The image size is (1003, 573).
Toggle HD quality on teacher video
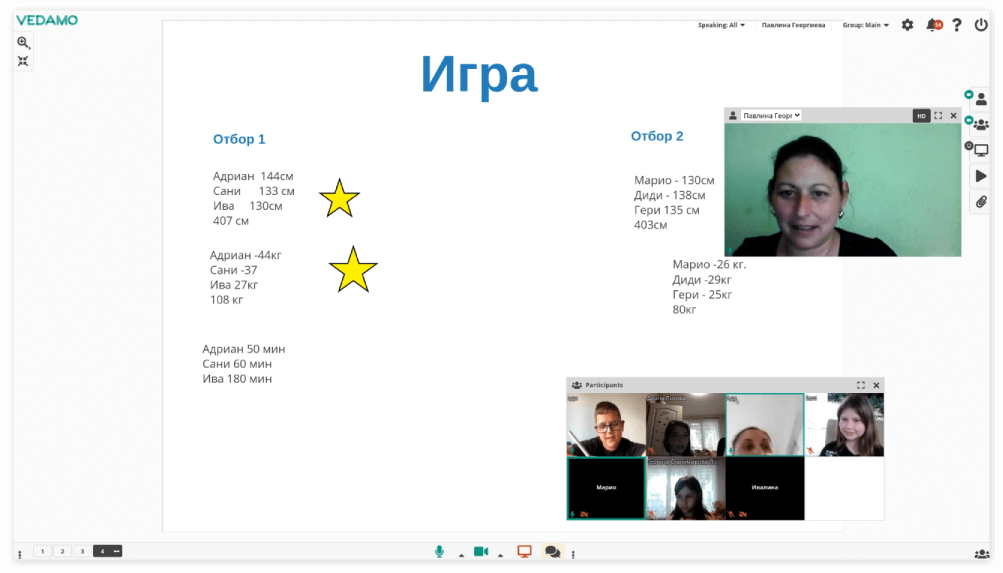921,116
